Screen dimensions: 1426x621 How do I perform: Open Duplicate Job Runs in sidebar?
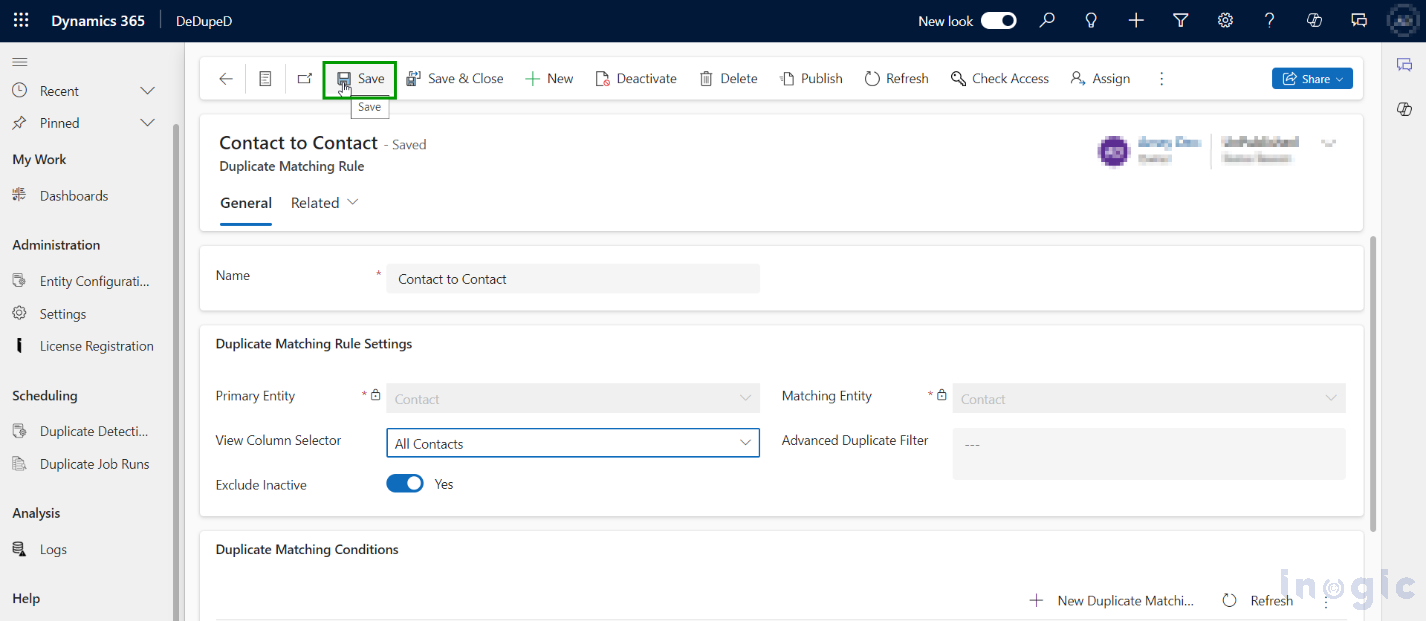coord(94,464)
